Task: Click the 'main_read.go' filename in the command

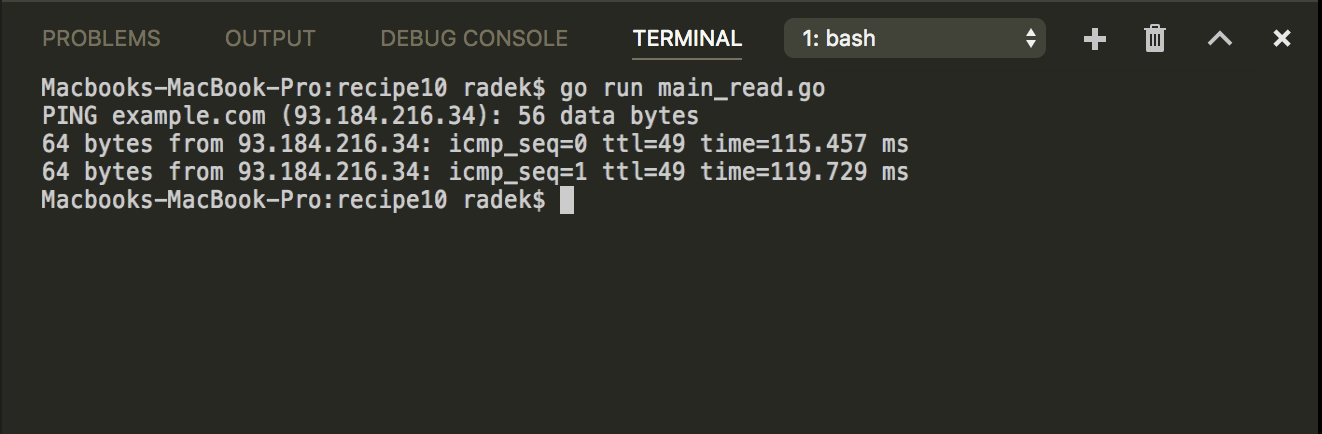Action: tap(741, 88)
